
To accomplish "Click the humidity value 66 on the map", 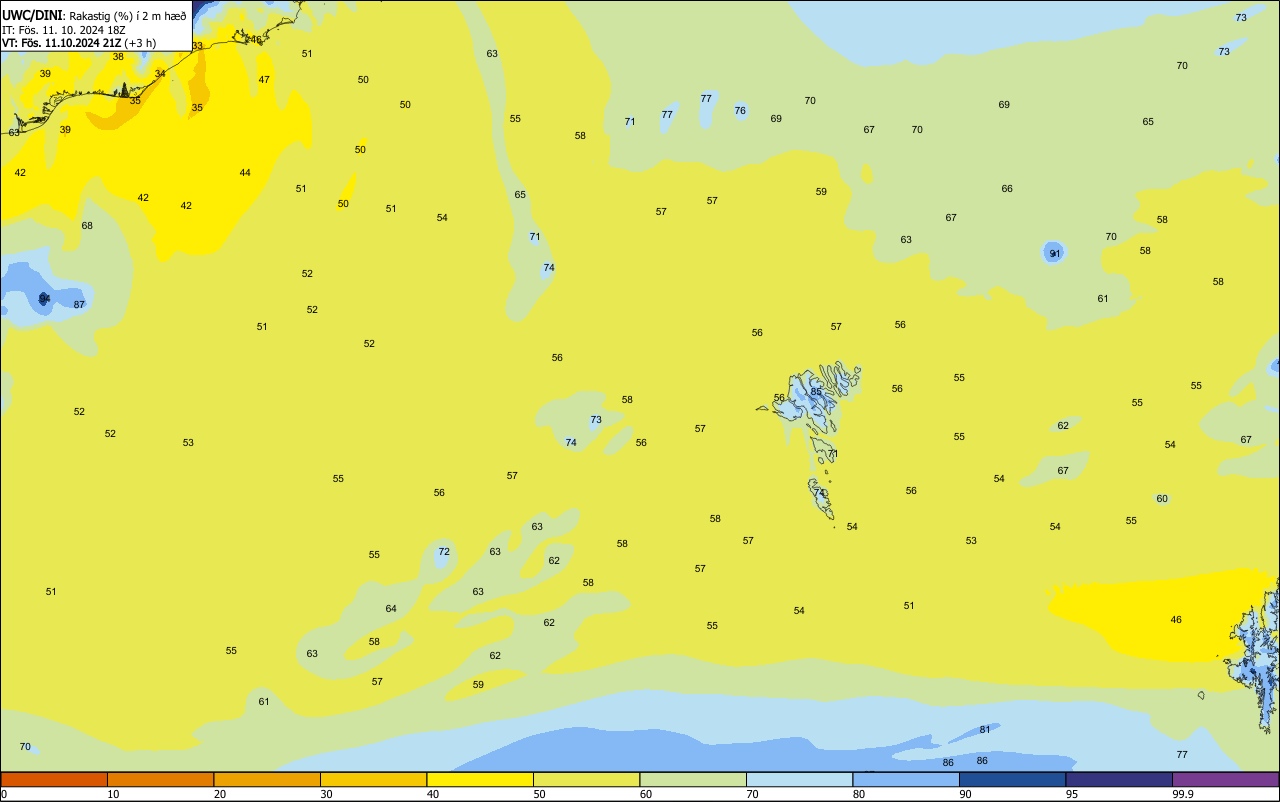I will point(1007,188).
